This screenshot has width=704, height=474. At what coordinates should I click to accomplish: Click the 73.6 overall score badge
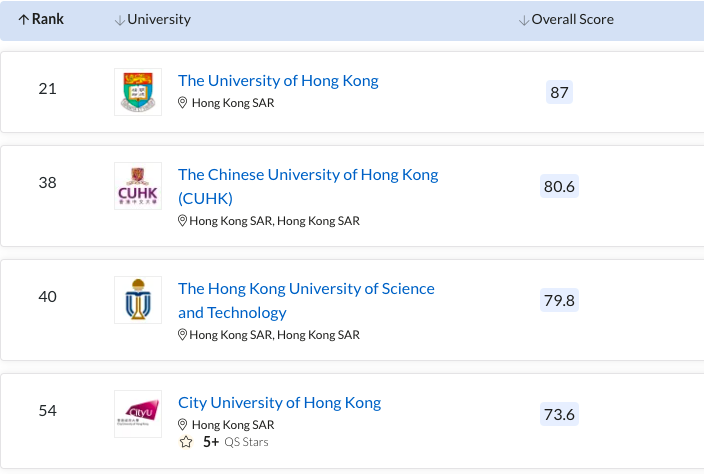click(x=559, y=415)
